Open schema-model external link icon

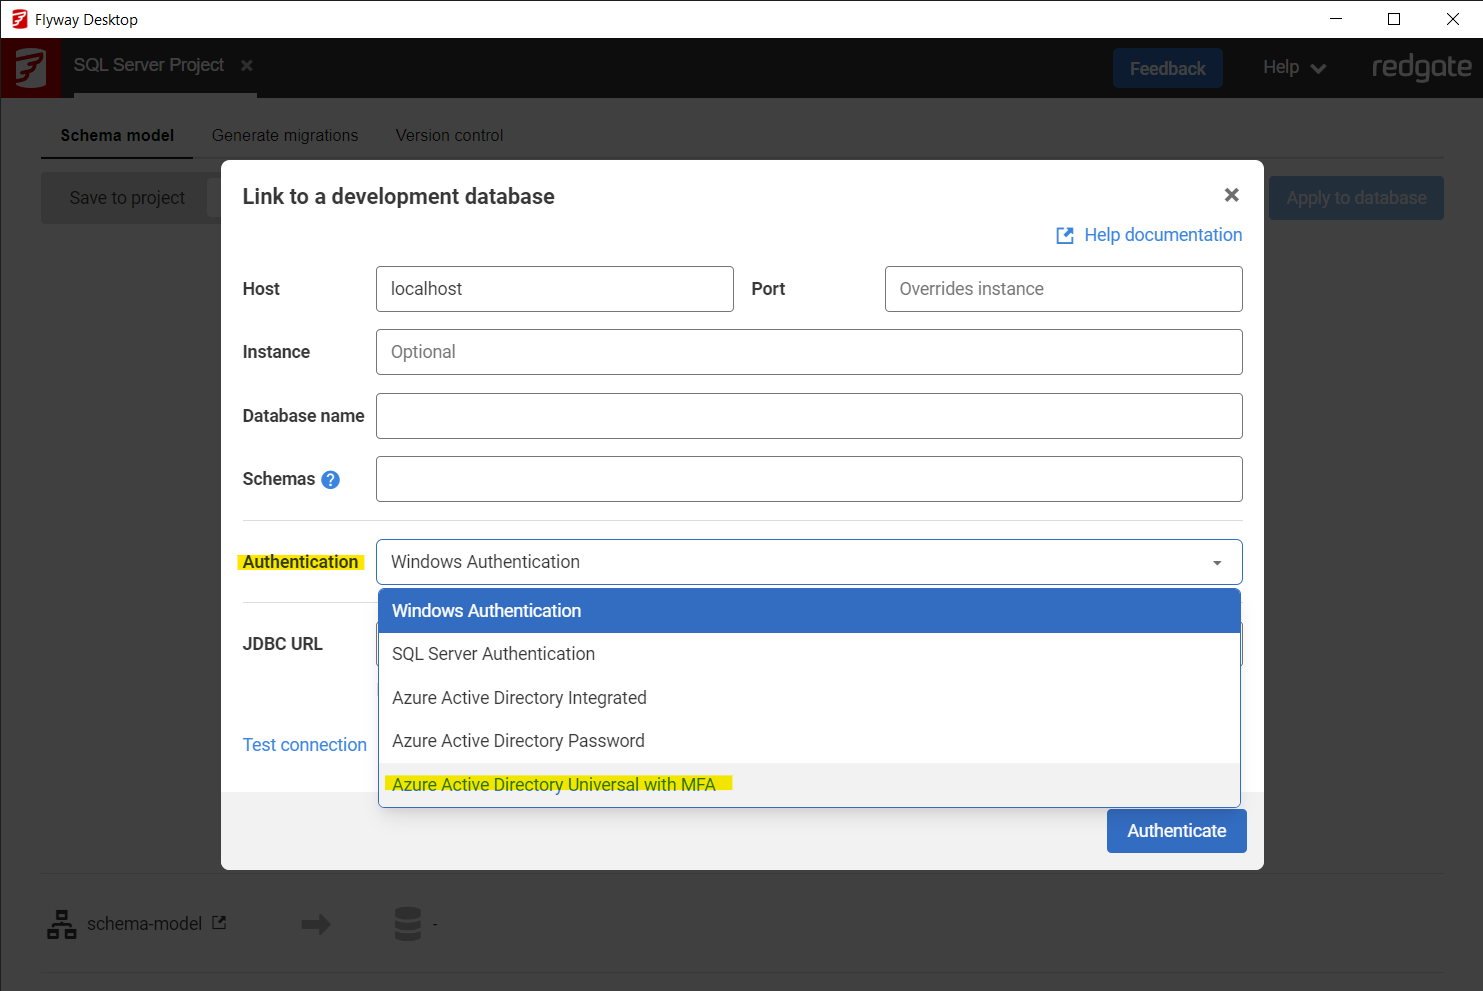tap(219, 923)
